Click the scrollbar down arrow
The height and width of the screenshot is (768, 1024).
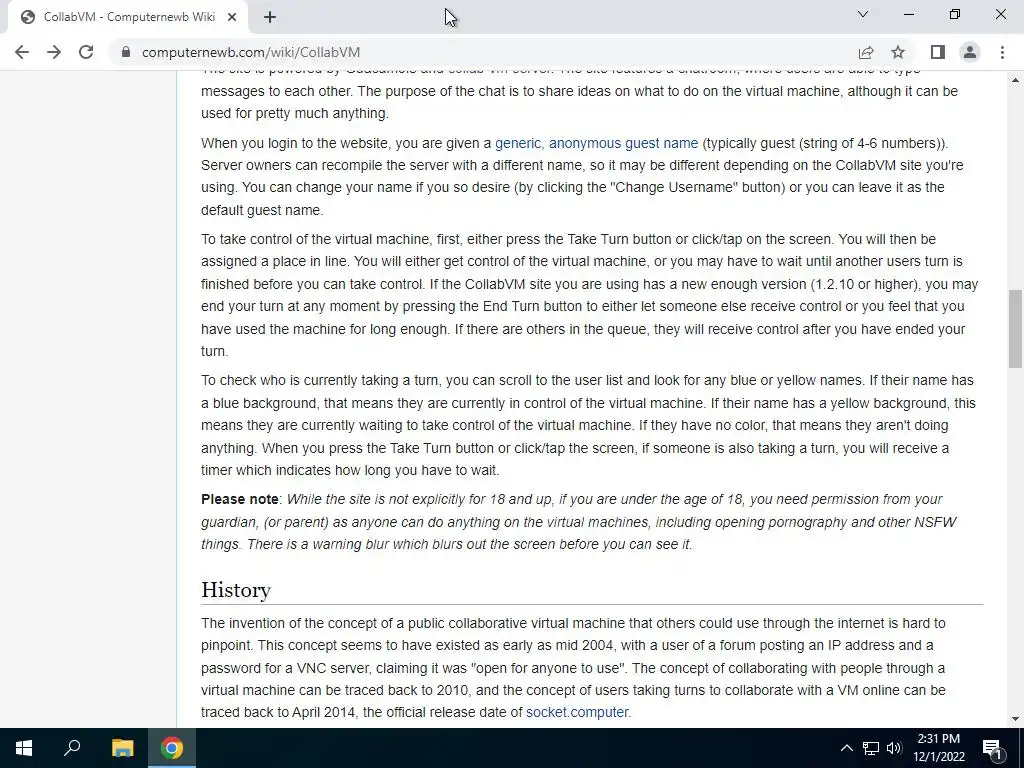pyautogui.click(x=1016, y=719)
